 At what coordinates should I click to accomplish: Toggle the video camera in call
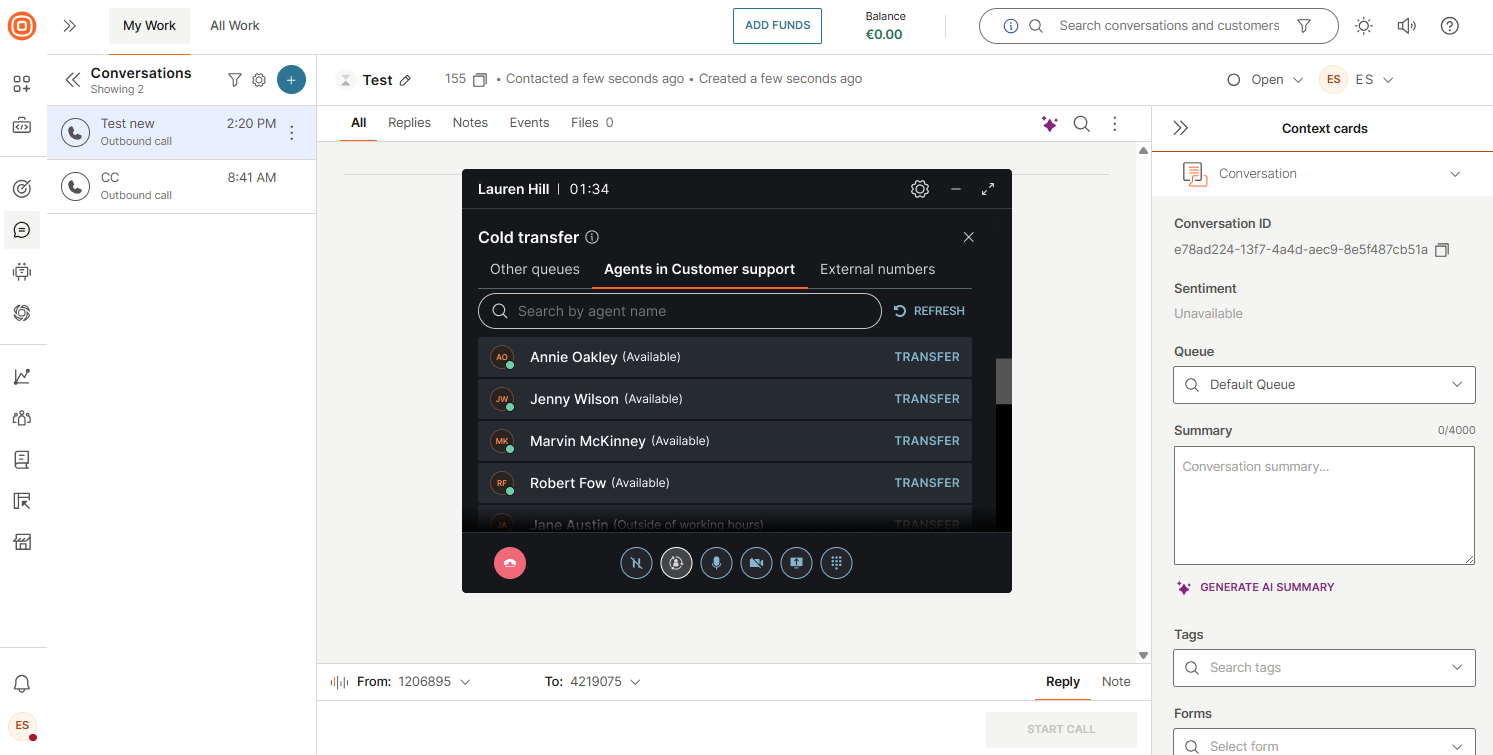pyautogui.click(x=756, y=563)
